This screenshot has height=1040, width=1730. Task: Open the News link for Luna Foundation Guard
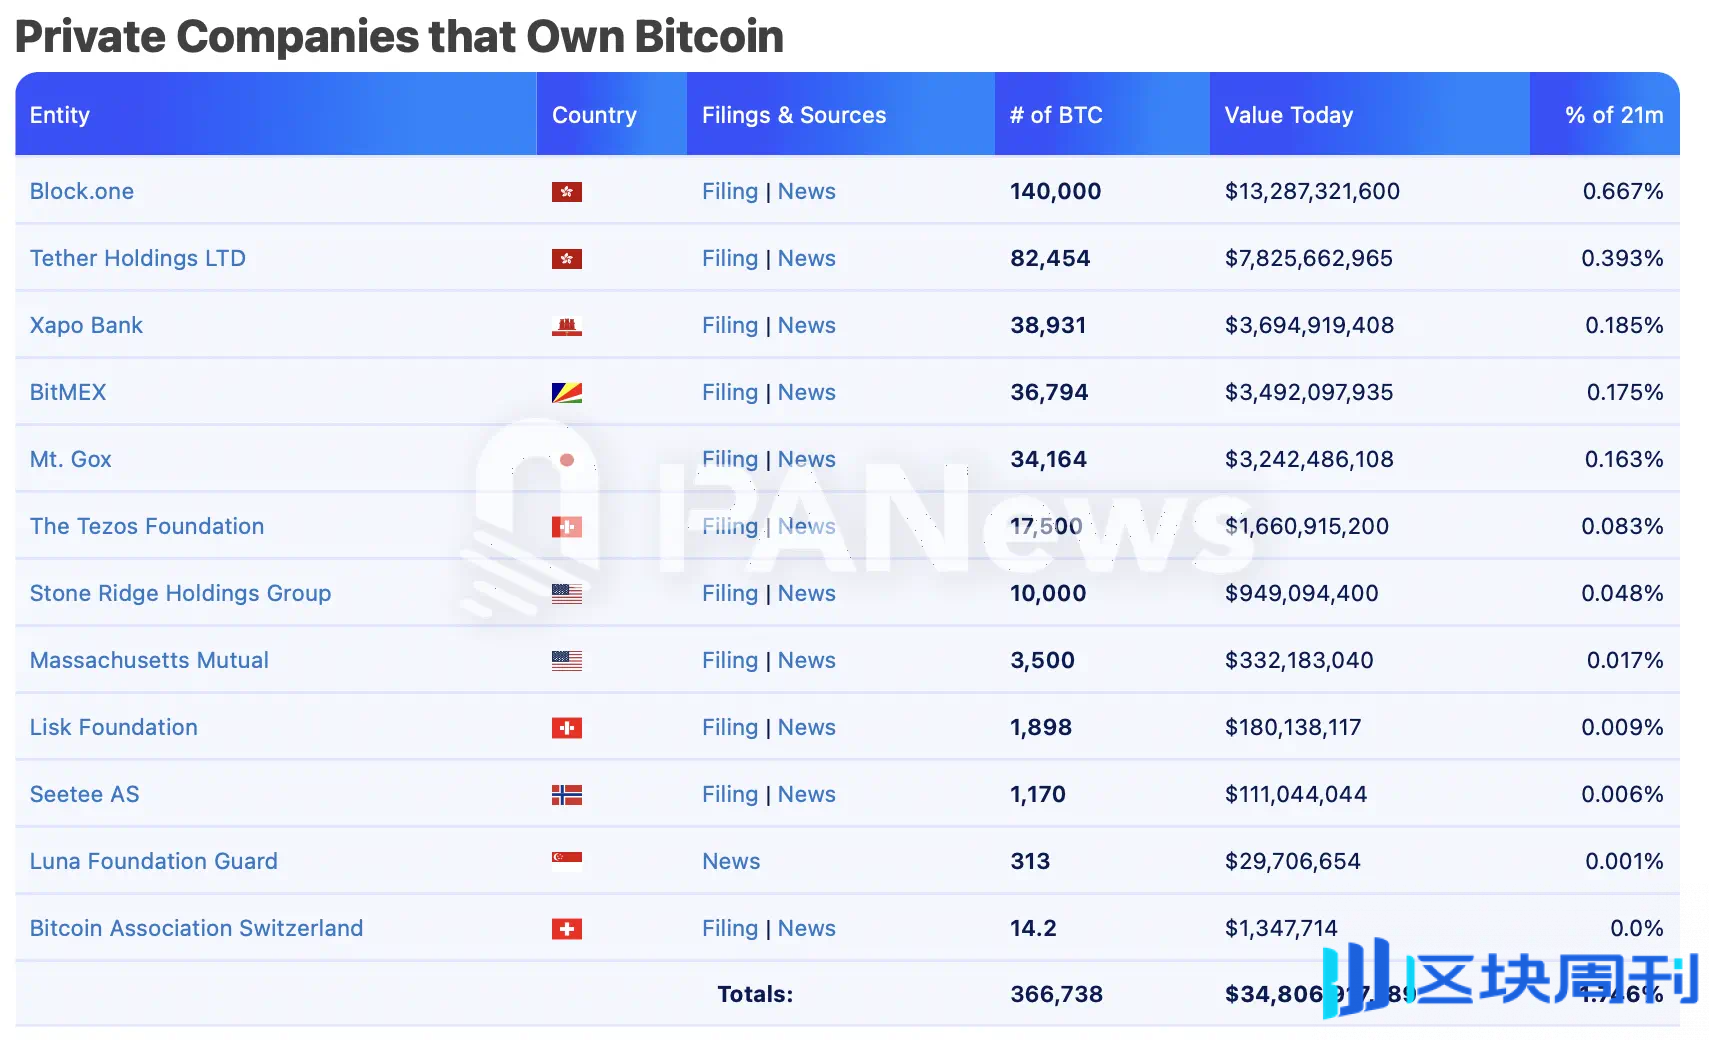(730, 861)
